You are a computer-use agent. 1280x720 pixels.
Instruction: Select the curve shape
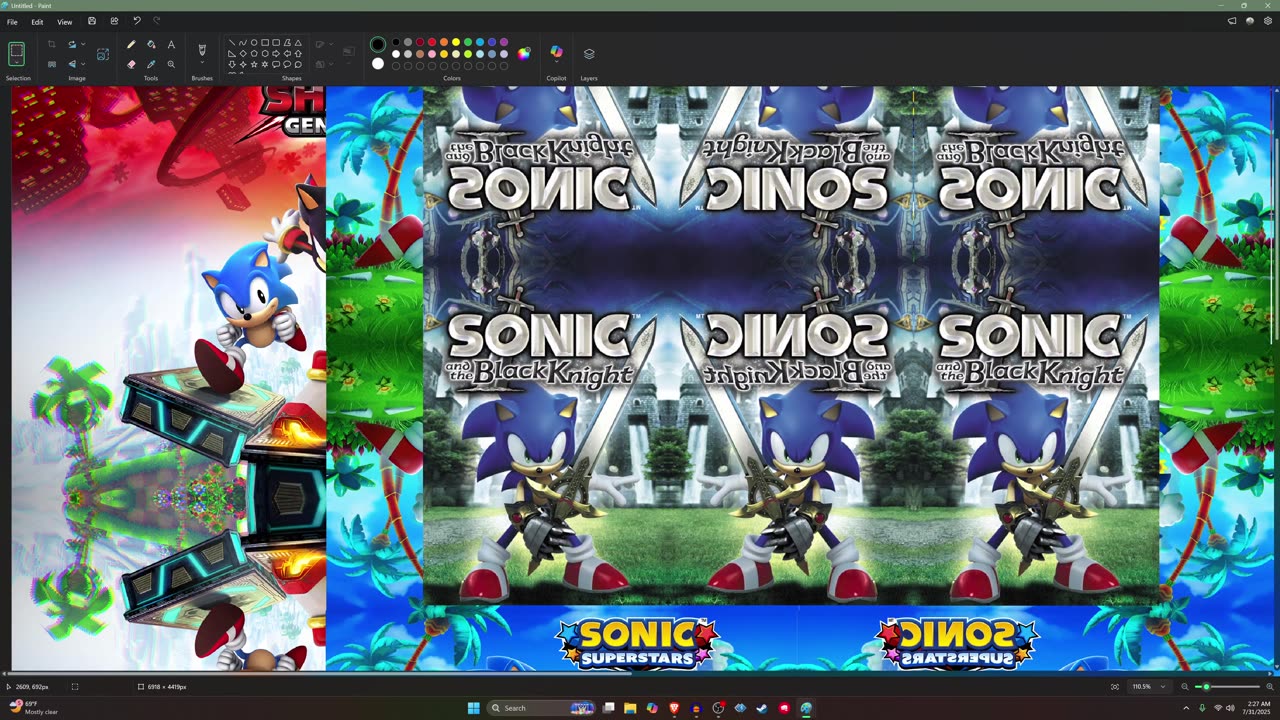pos(243,43)
